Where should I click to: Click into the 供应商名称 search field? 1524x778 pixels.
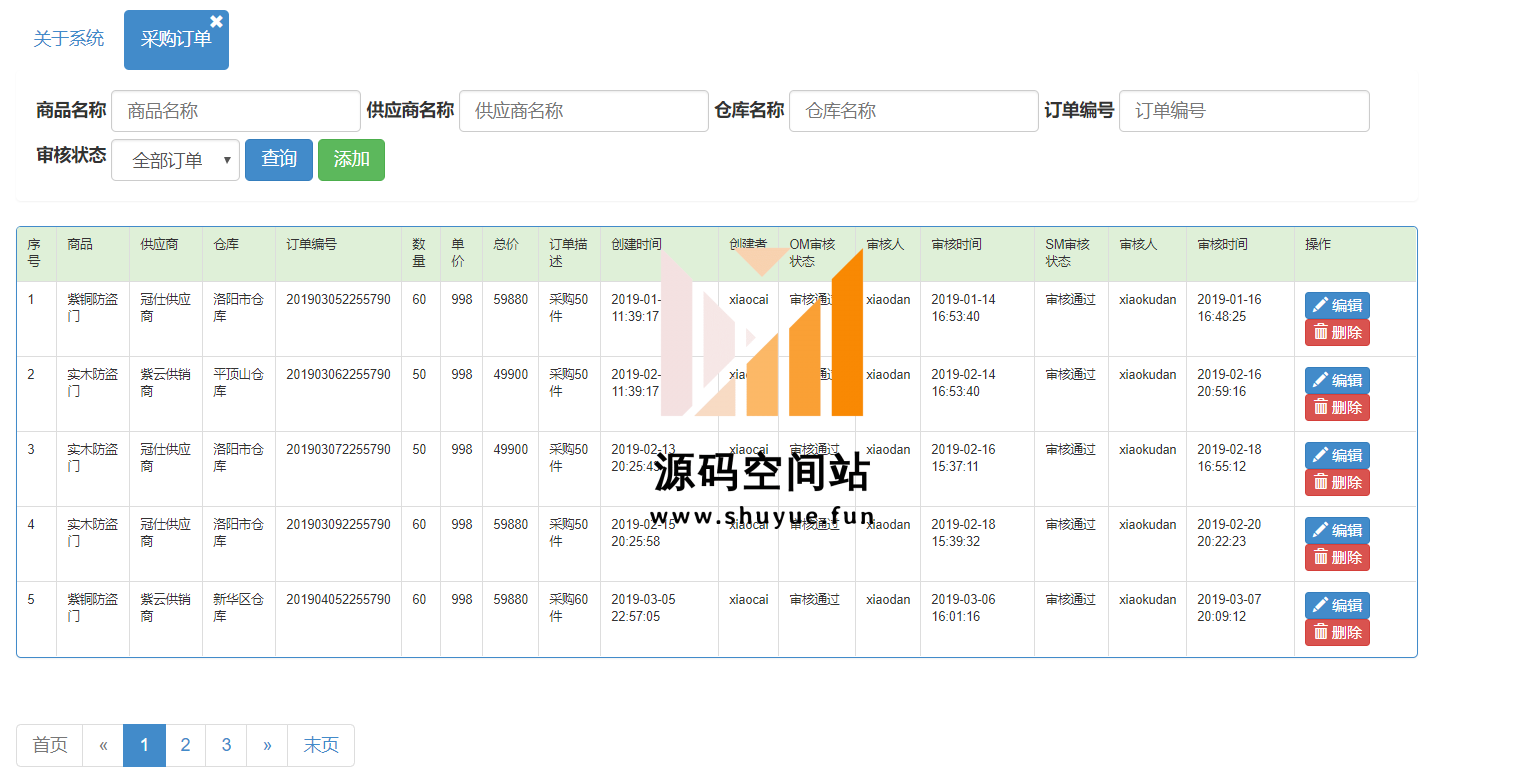click(583, 111)
